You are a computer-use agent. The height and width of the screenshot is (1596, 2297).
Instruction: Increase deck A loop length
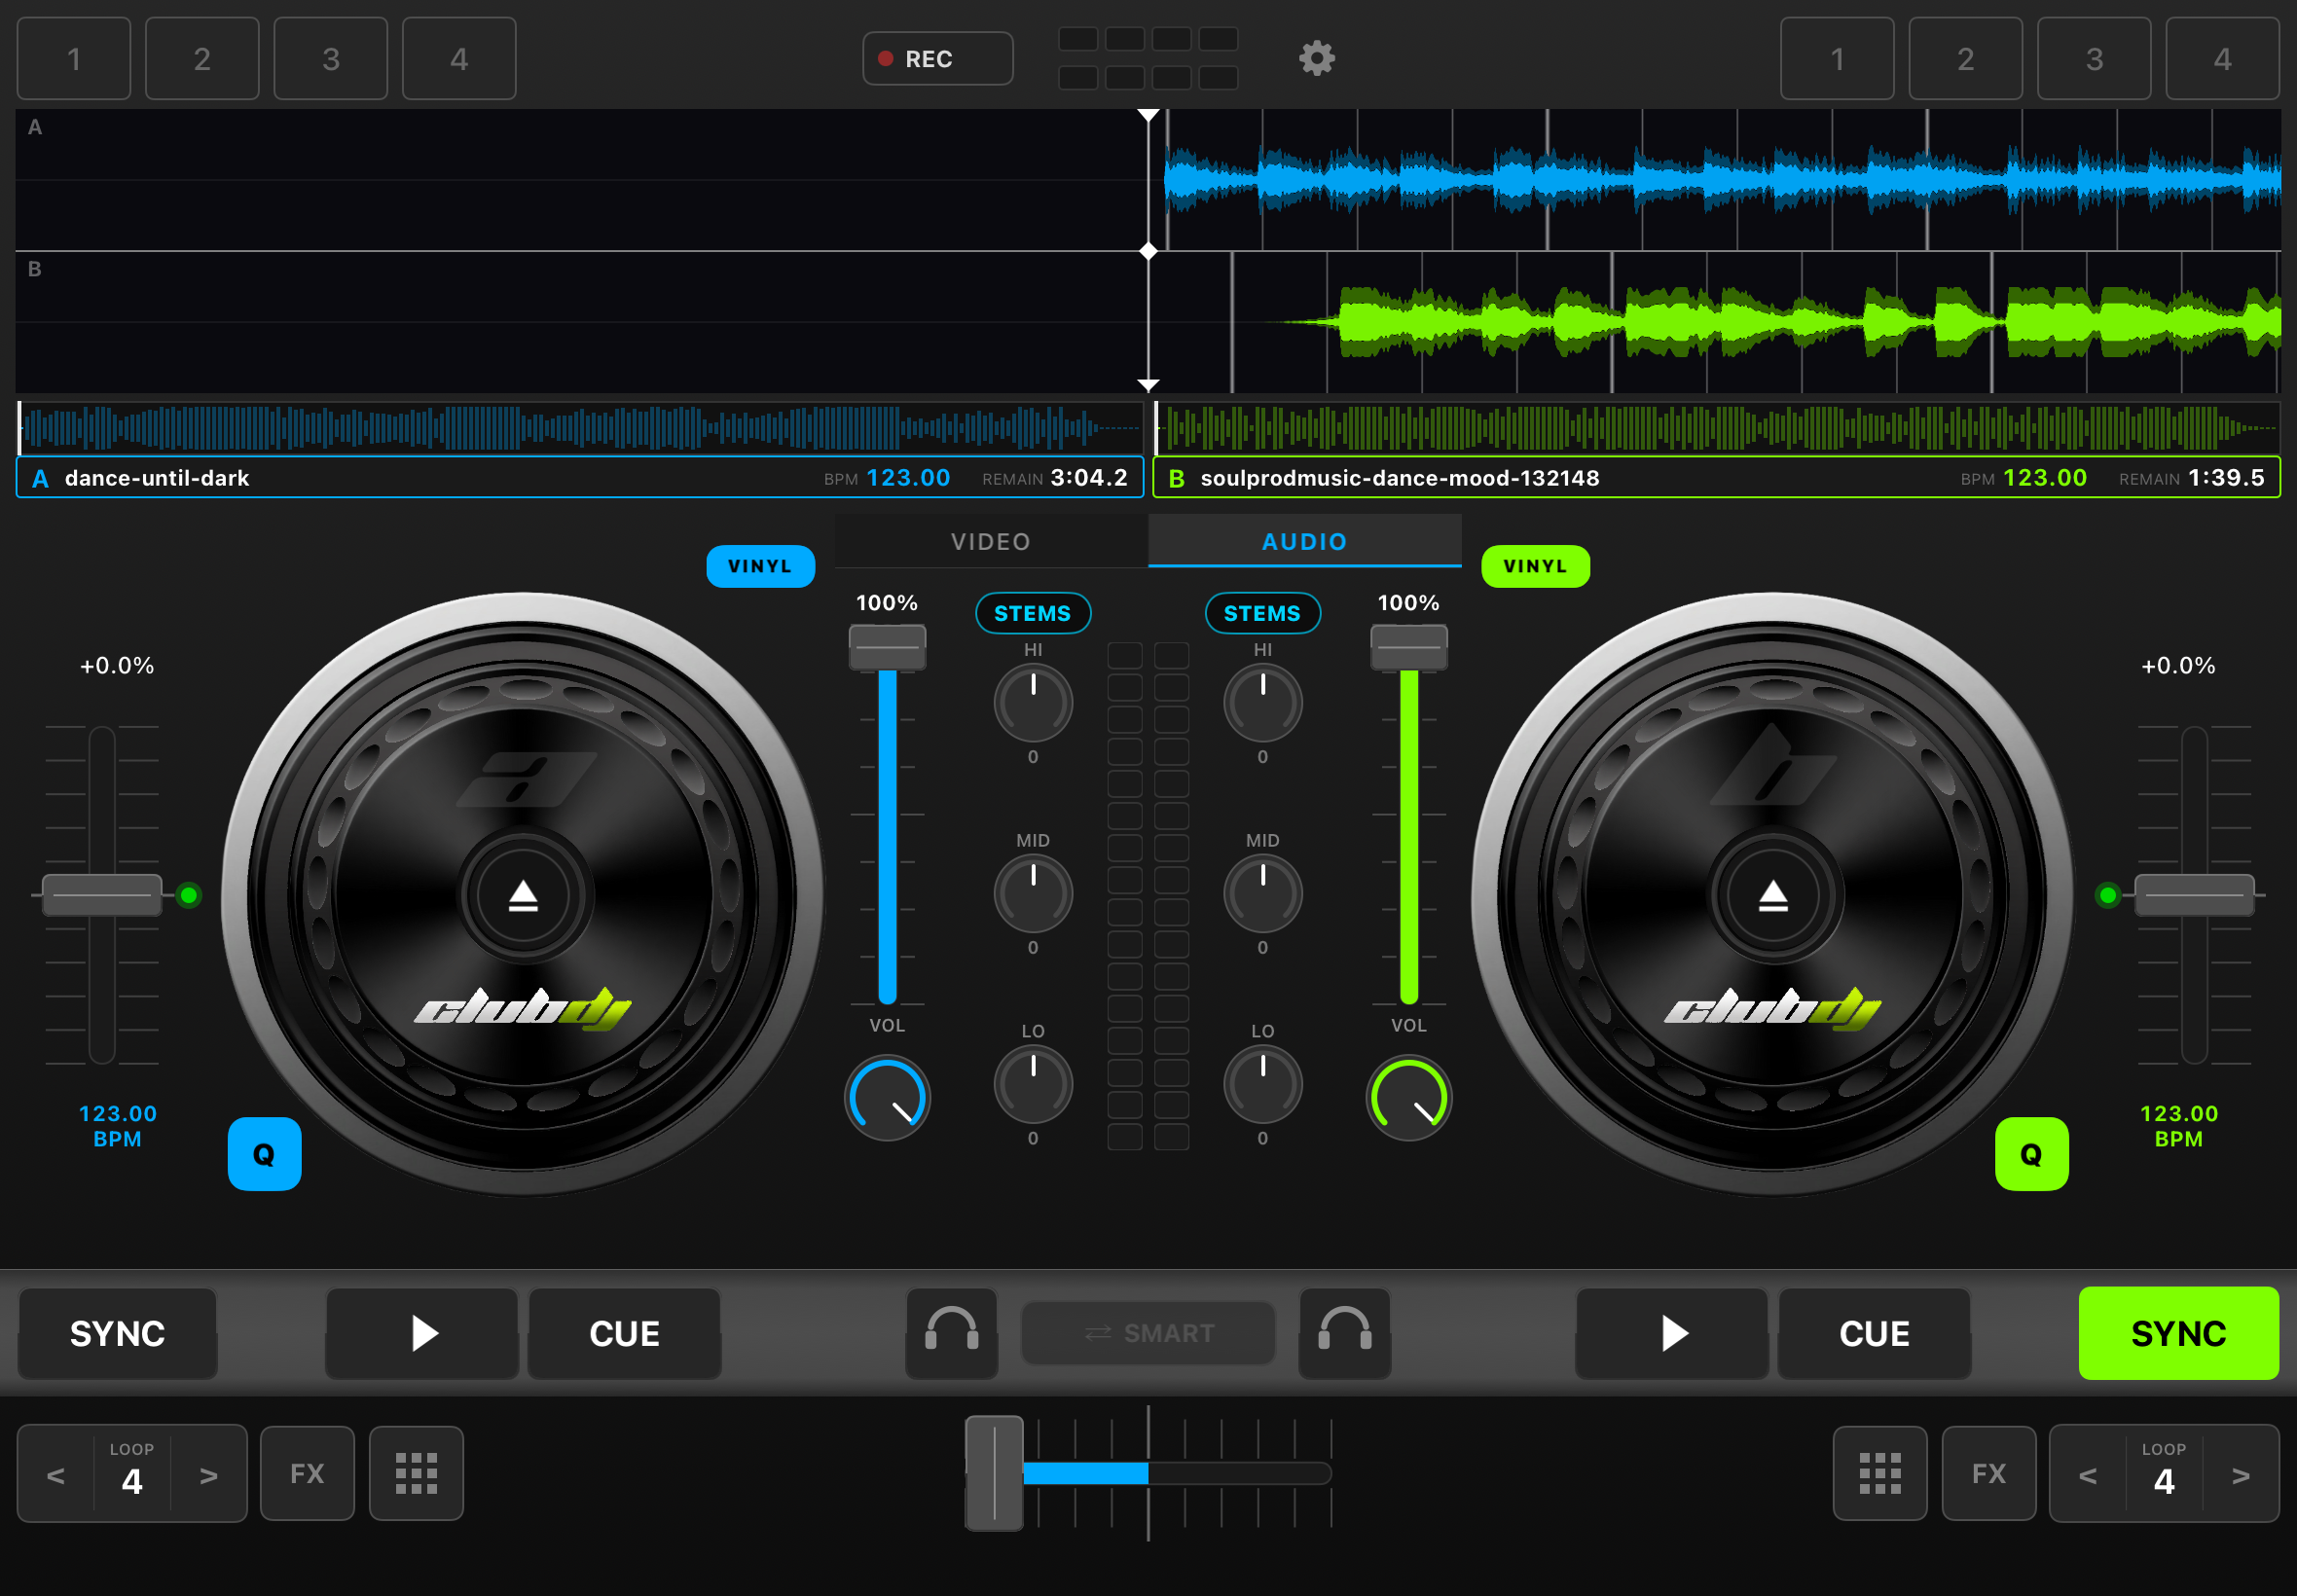coord(208,1475)
